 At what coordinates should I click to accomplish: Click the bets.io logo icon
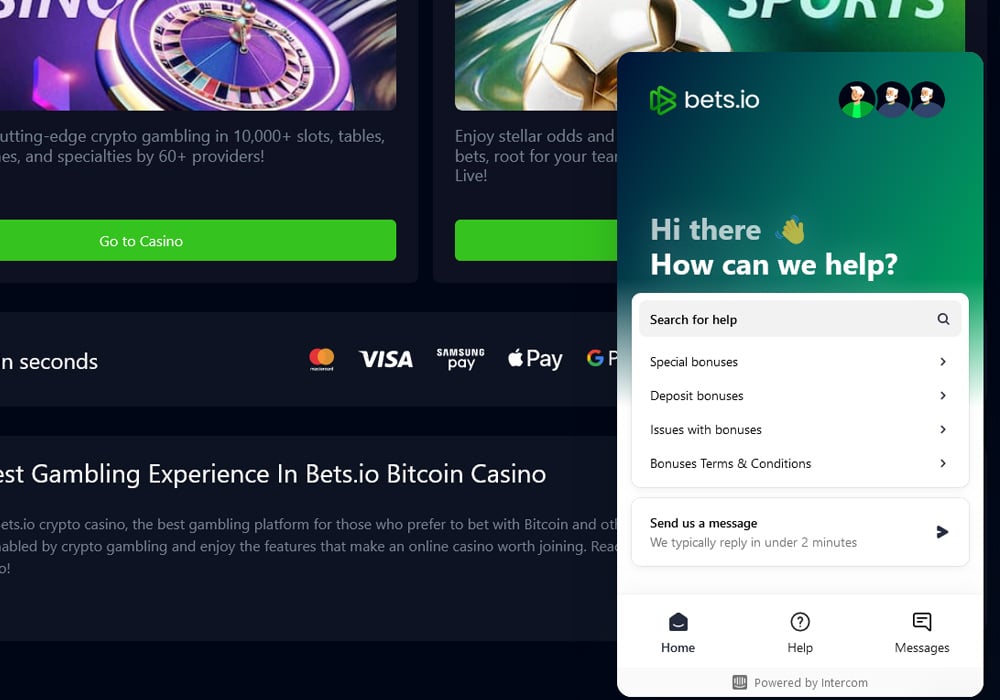click(x=662, y=100)
